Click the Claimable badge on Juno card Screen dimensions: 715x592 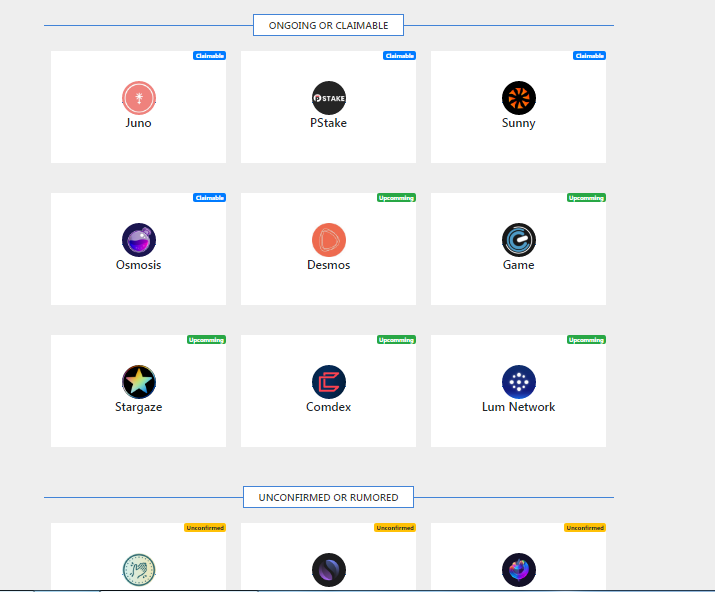point(209,56)
